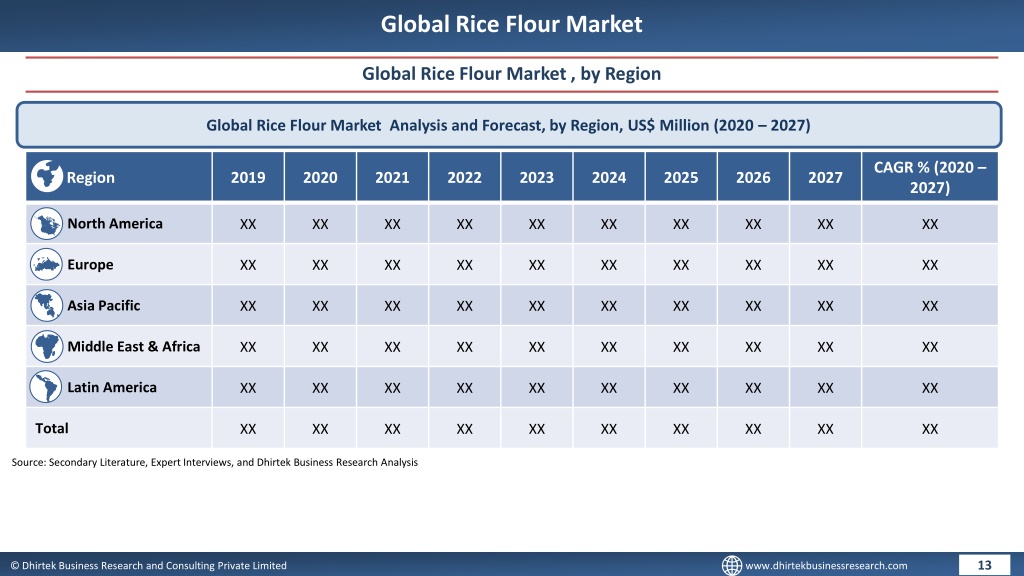Image resolution: width=1024 pixels, height=576 pixels.
Task: Click the Middle East & Africa globe icon
Action: (x=46, y=346)
